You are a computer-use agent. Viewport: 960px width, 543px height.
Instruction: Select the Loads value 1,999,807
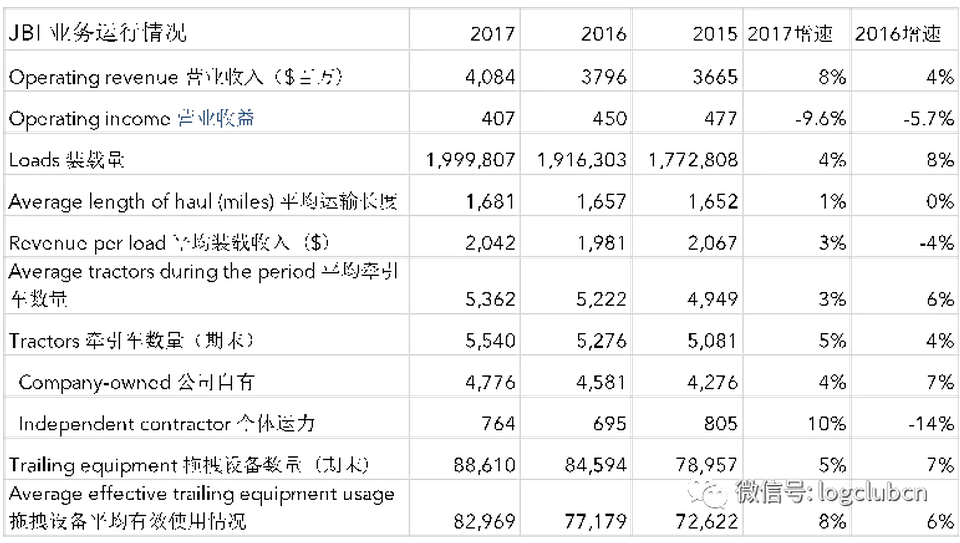[x=470, y=160]
